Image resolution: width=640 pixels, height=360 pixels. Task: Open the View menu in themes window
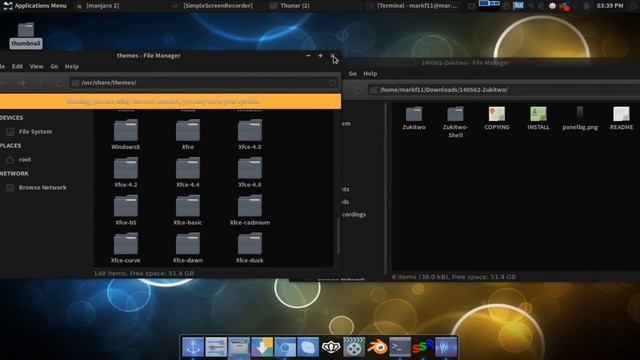pyautogui.click(x=36, y=66)
